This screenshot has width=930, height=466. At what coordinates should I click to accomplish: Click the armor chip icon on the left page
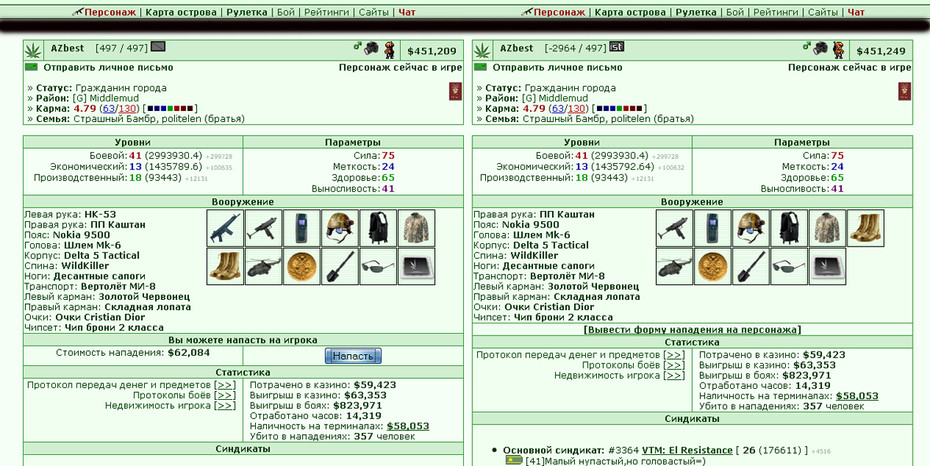point(416,267)
